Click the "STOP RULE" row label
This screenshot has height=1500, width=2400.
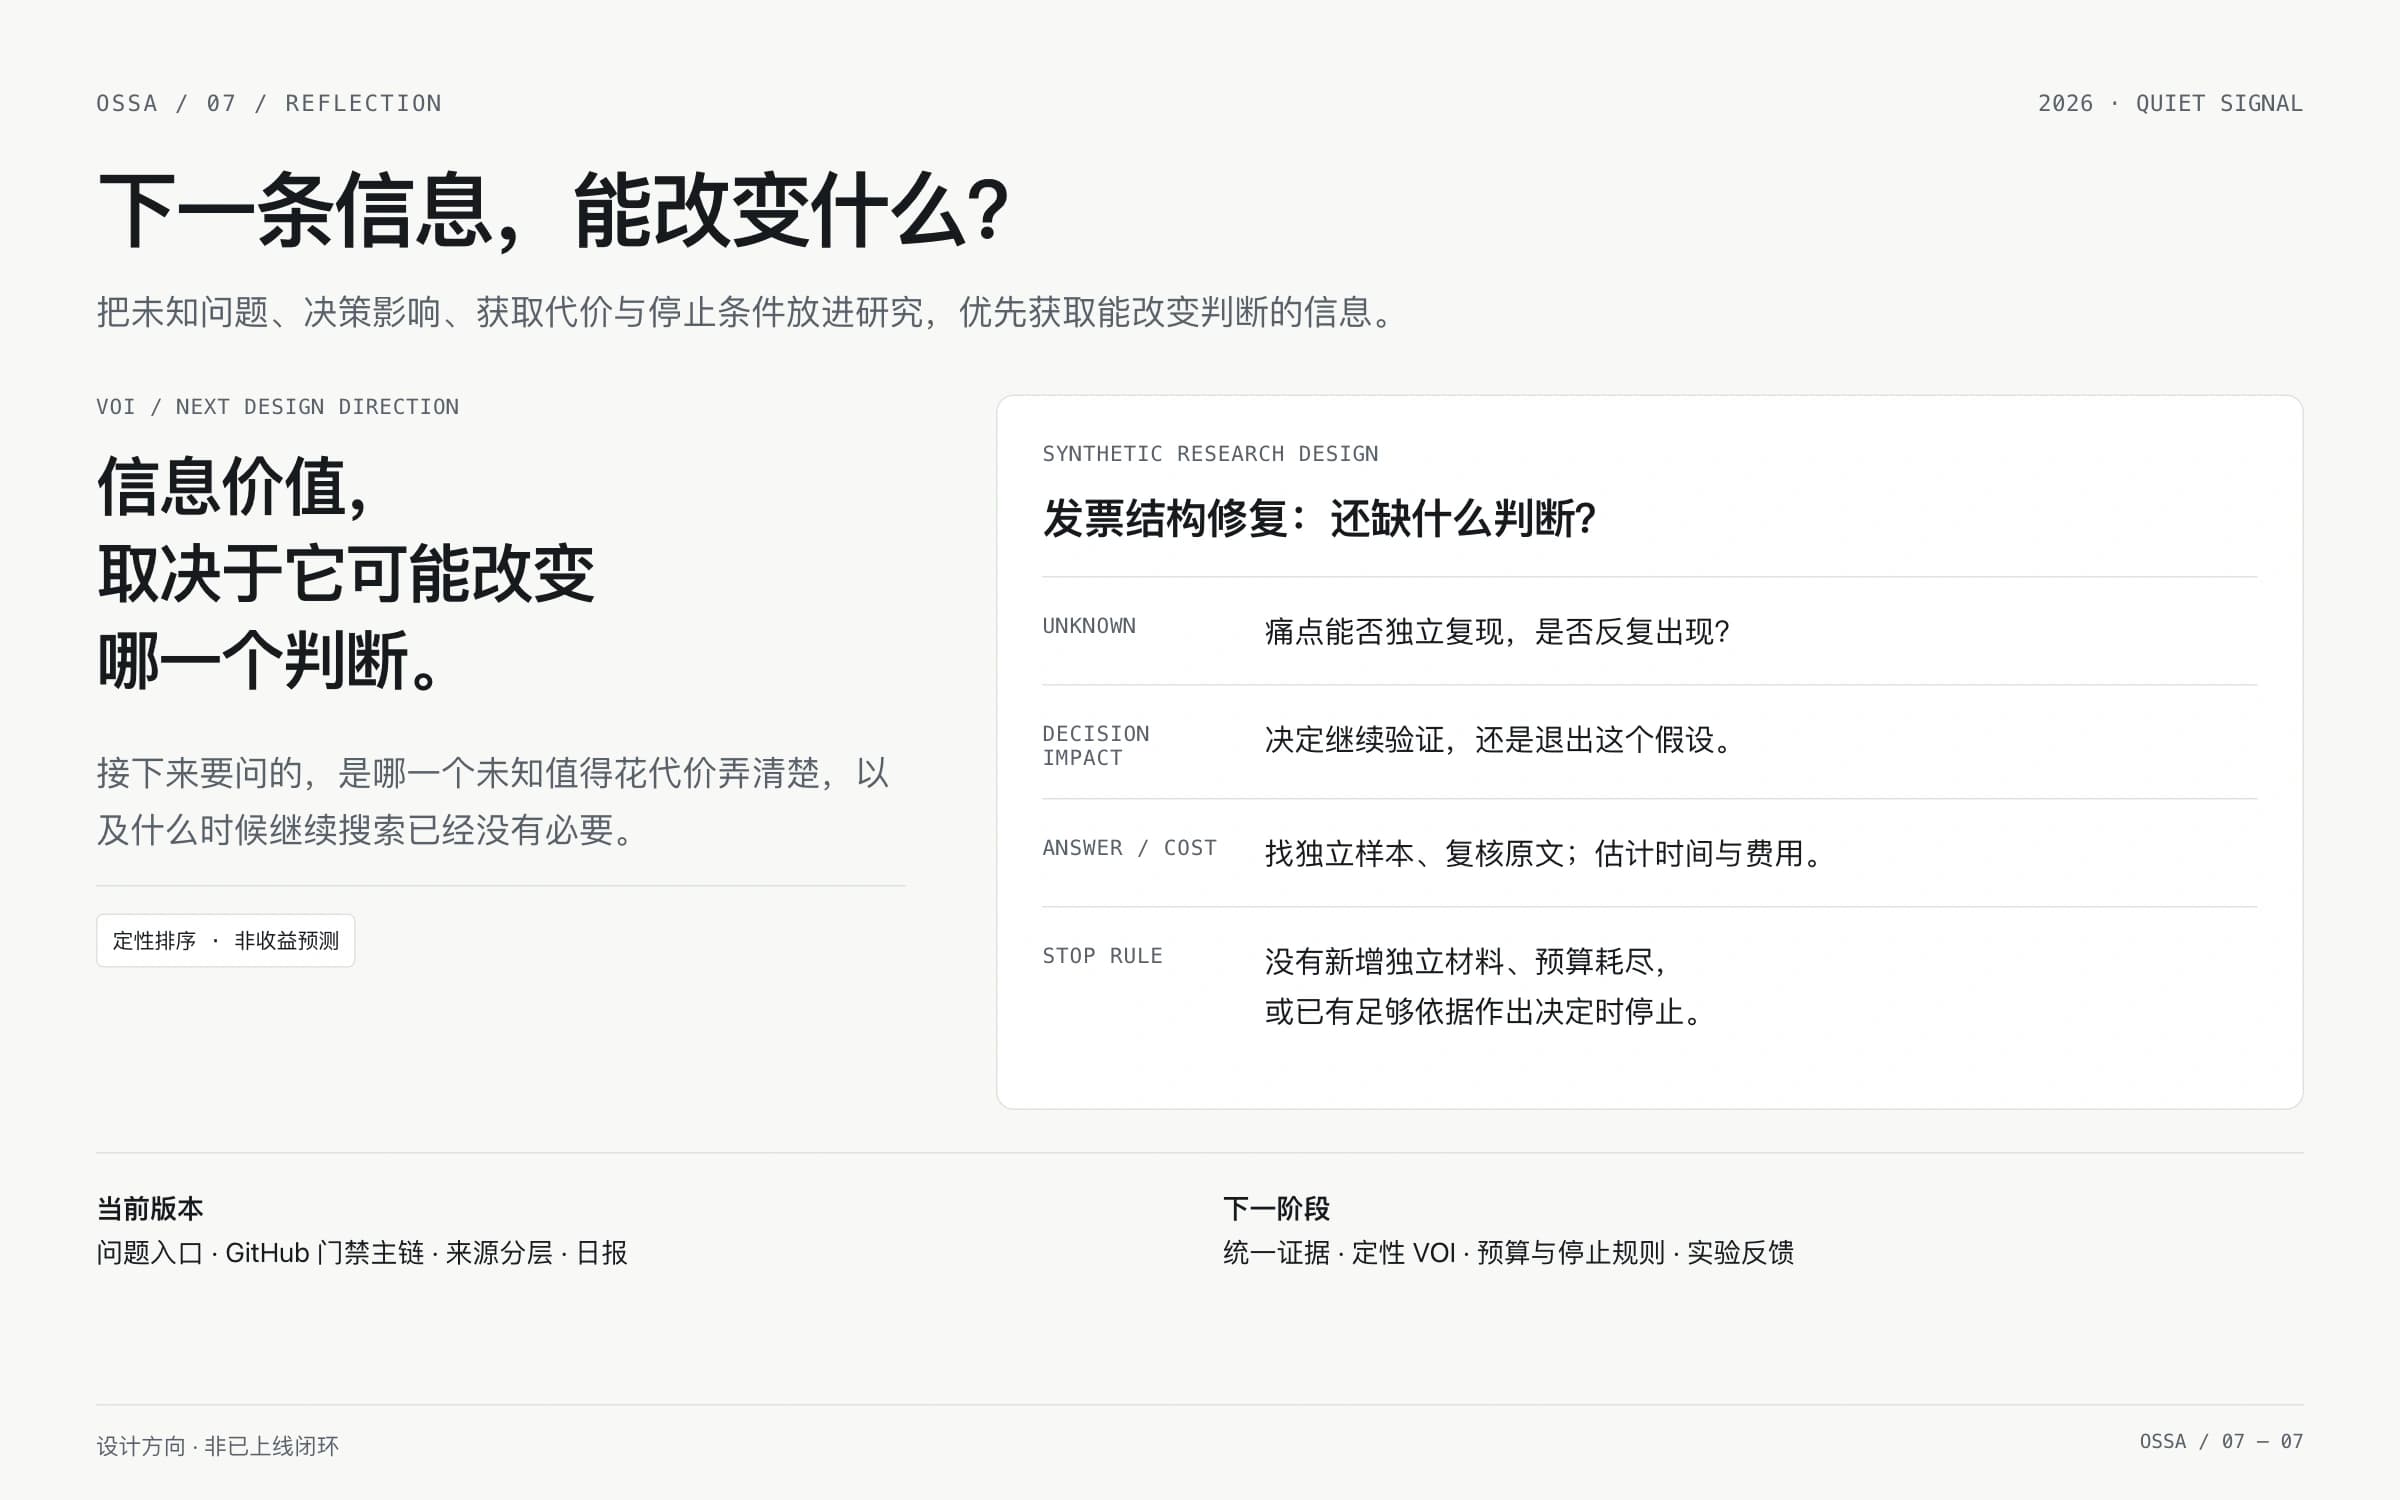pos(1102,955)
